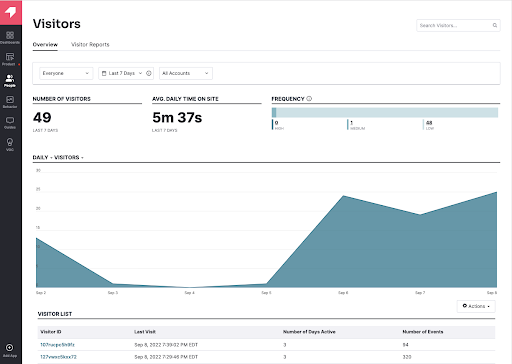The image size is (512, 364).
Task: Open the Actions button menu
Action: click(x=476, y=306)
